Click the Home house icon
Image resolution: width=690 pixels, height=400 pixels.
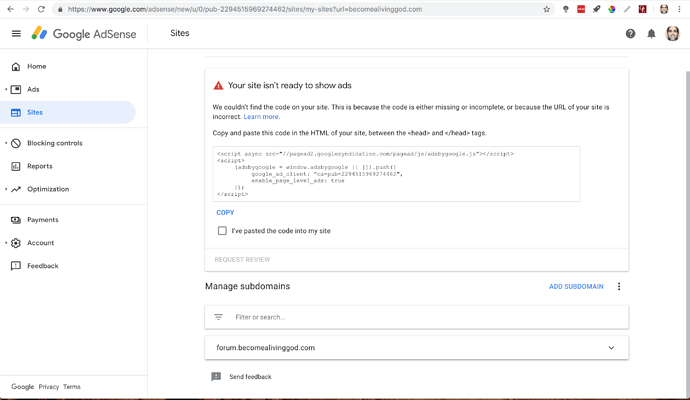click(16, 66)
